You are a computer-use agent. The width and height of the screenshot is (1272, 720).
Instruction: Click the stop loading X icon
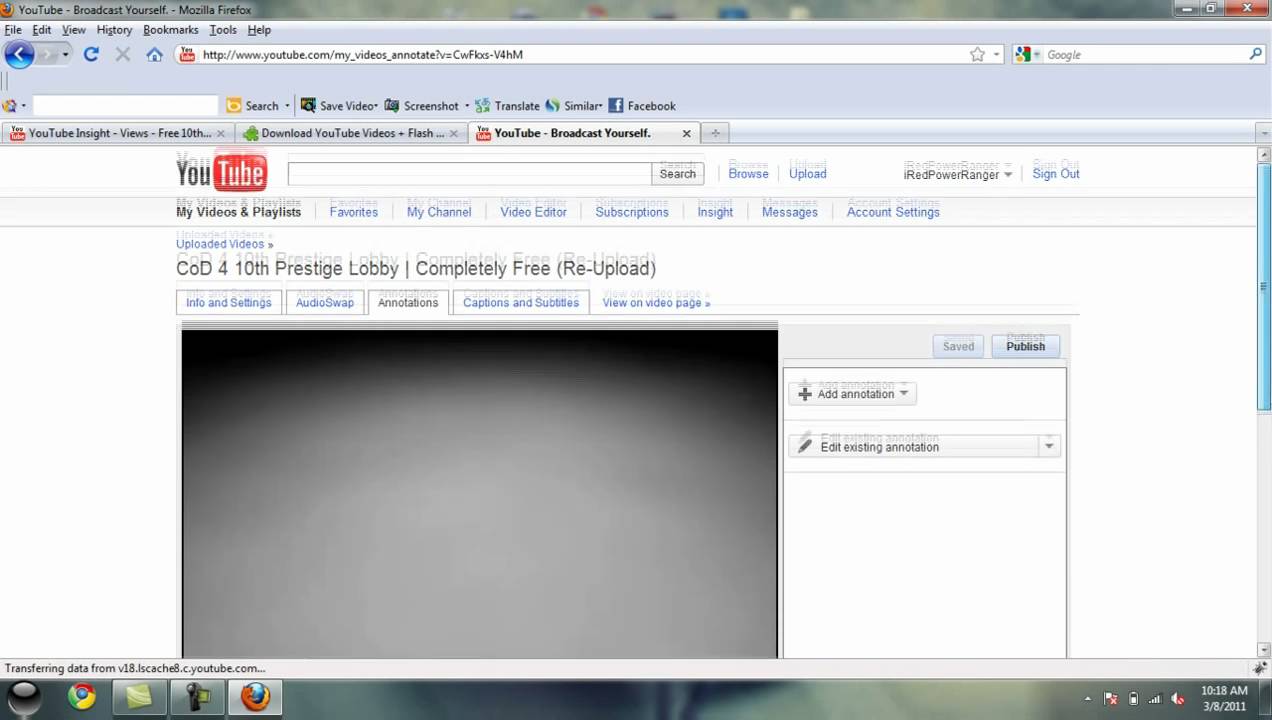pos(123,54)
